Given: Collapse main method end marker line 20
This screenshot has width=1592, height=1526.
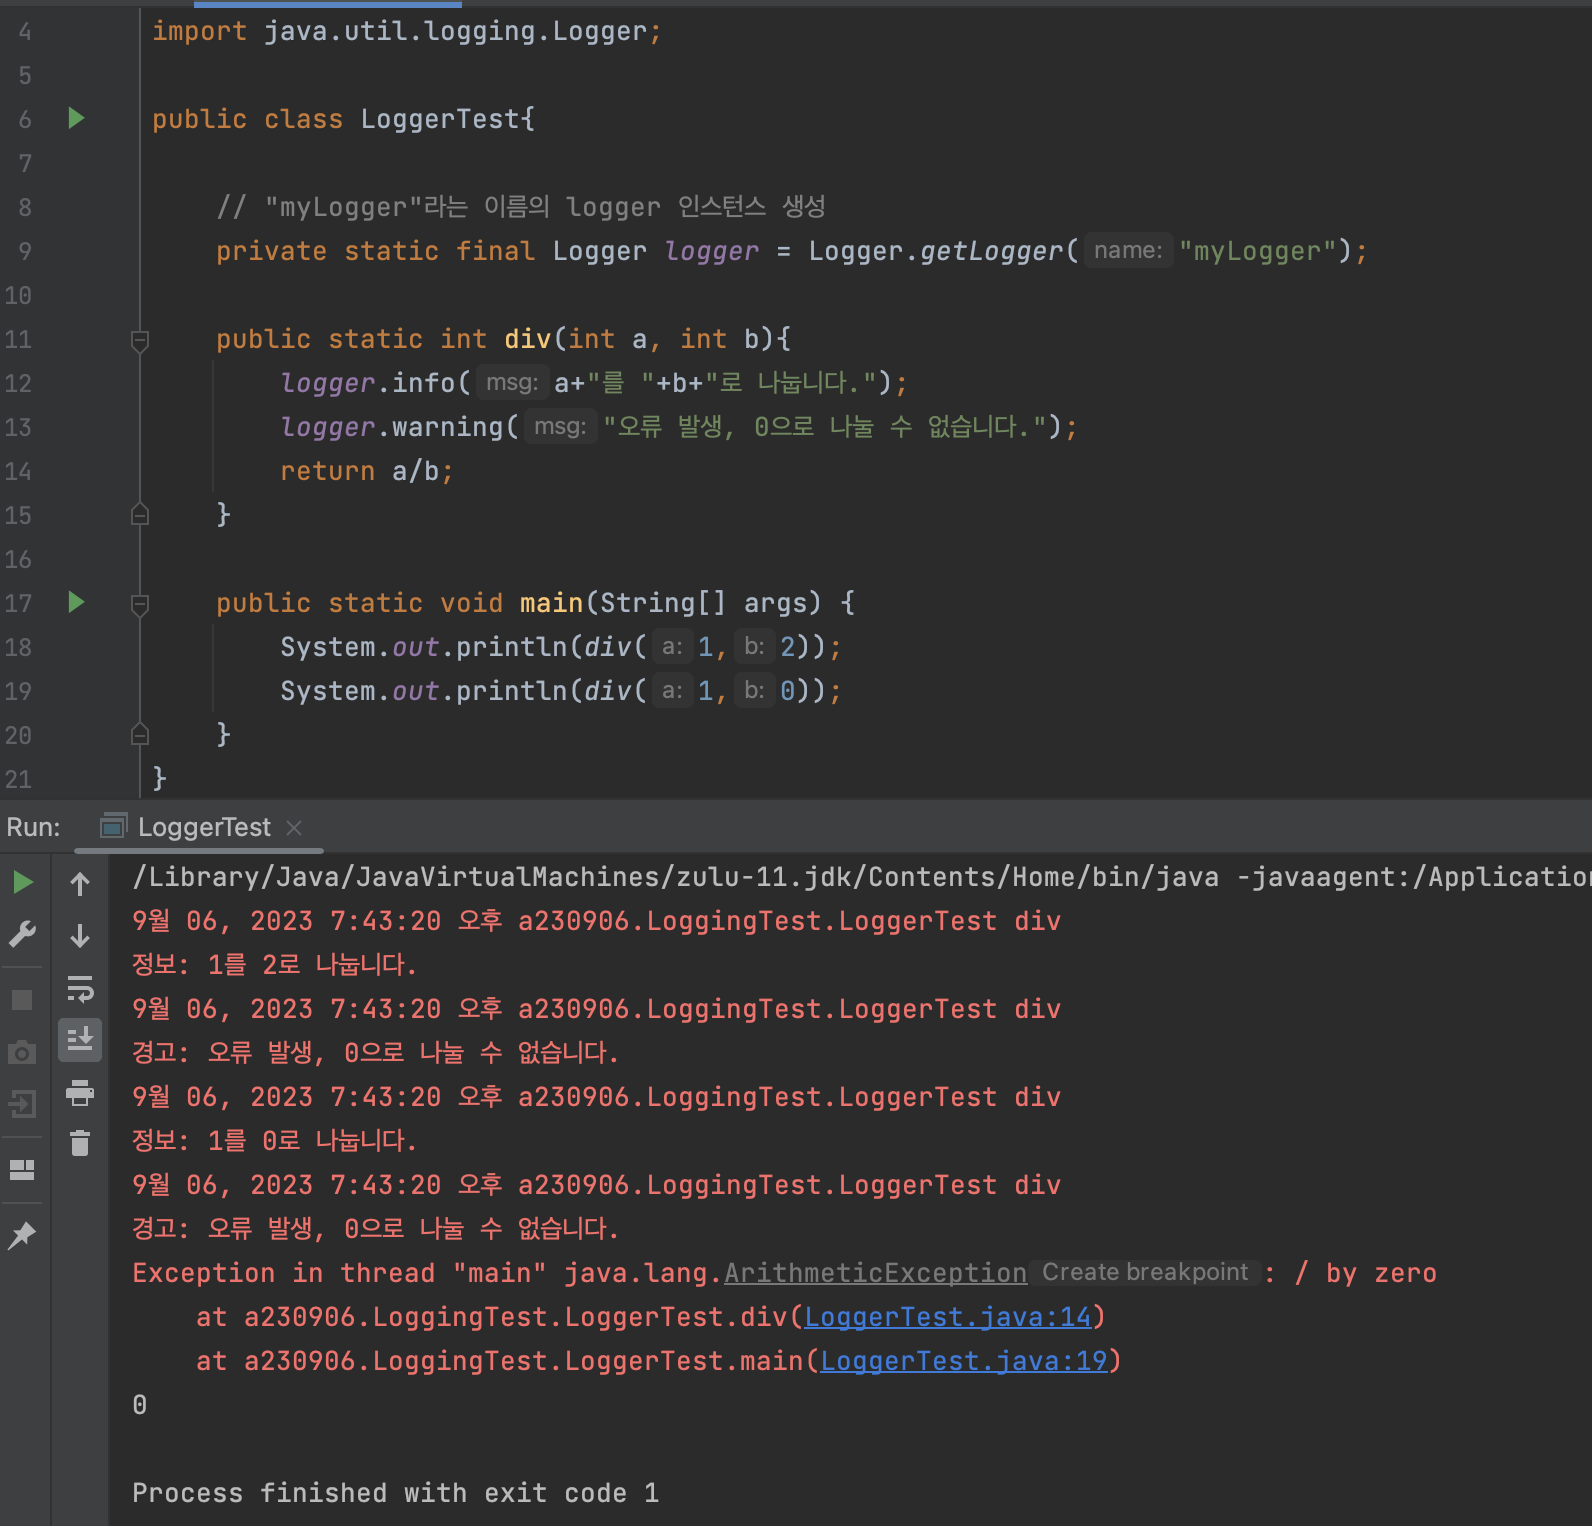Looking at the screenshot, I should (140, 734).
